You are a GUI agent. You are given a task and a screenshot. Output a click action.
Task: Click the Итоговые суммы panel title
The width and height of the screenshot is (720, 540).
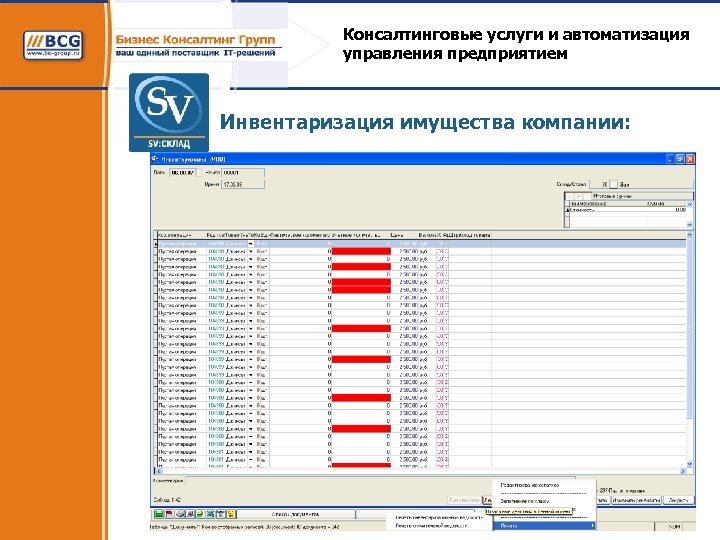[612, 196]
